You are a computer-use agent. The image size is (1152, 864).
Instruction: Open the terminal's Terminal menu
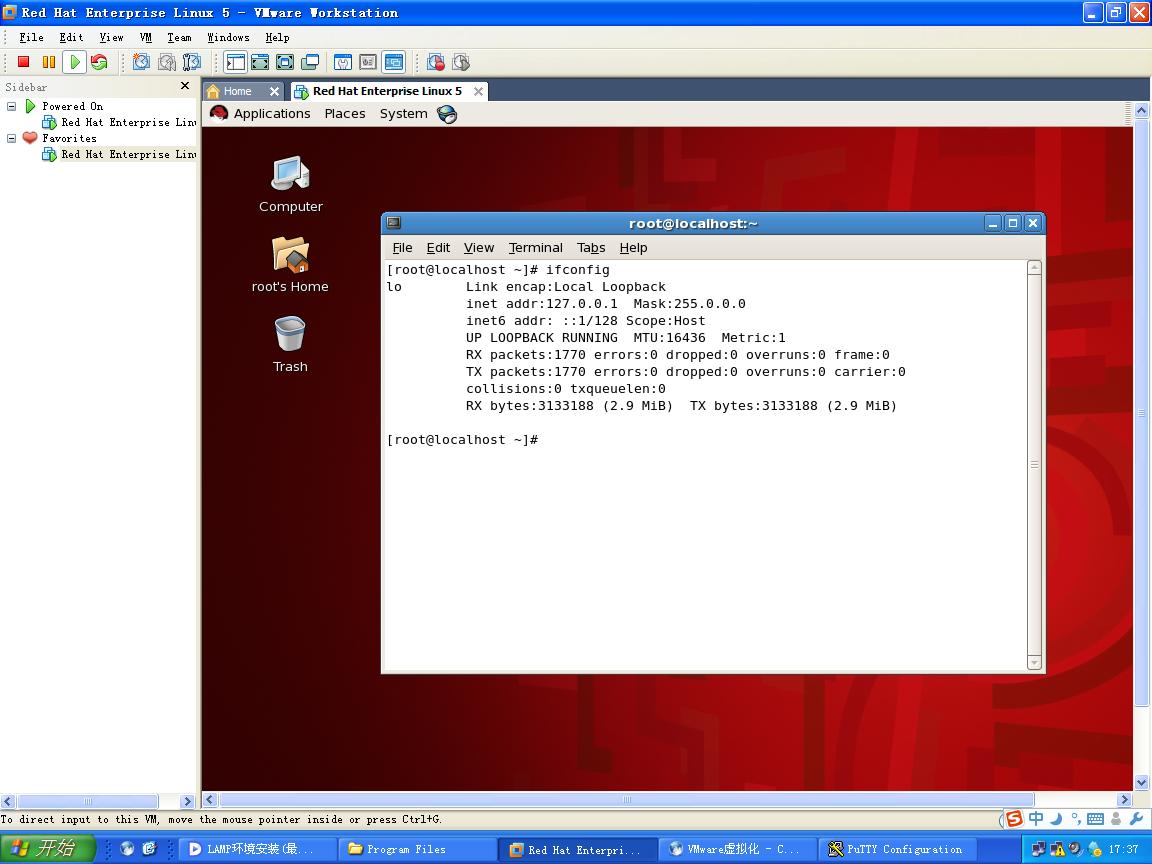coord(536,248)
